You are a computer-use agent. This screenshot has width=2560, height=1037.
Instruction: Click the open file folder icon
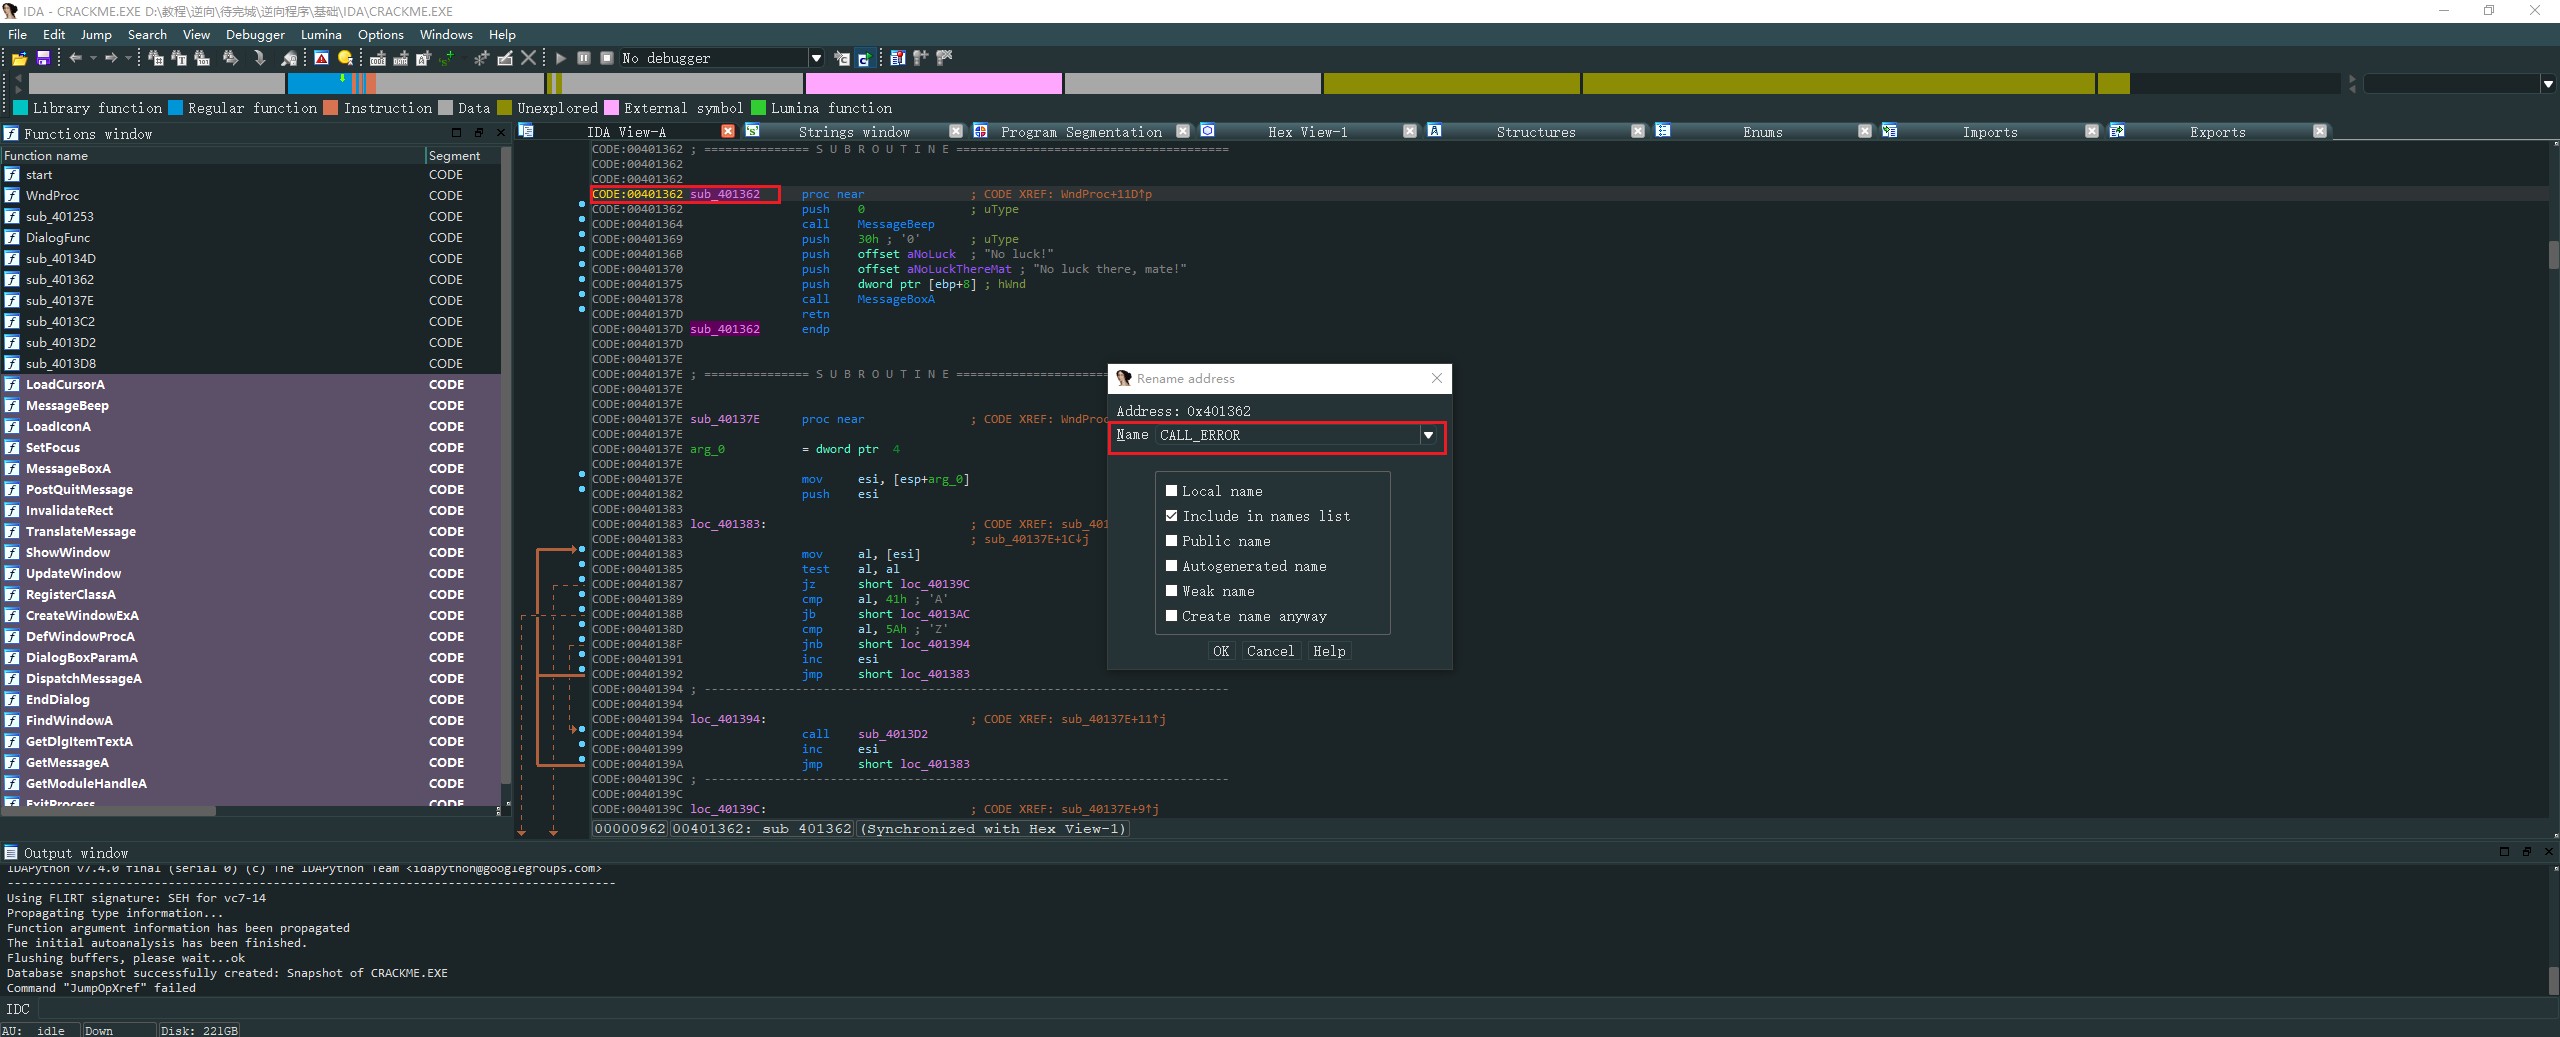[19, 59]
